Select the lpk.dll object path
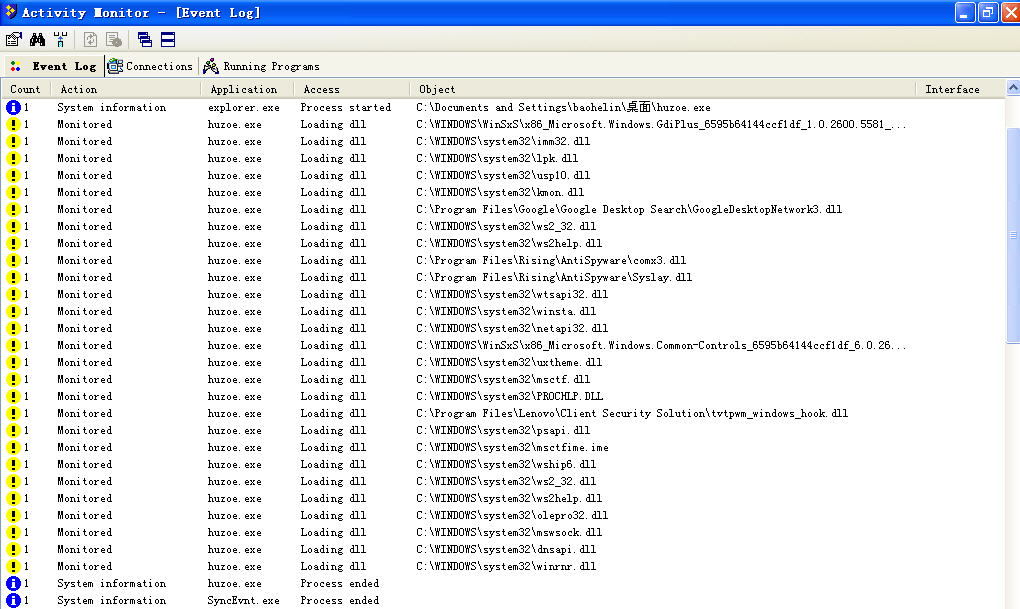 tap(497, 158)
